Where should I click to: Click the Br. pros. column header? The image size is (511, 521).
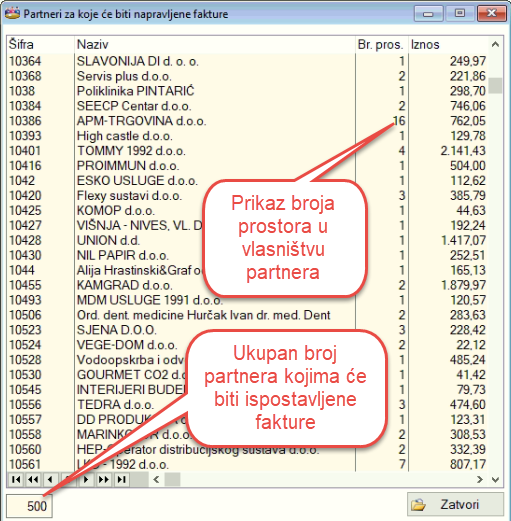point(382,44)
